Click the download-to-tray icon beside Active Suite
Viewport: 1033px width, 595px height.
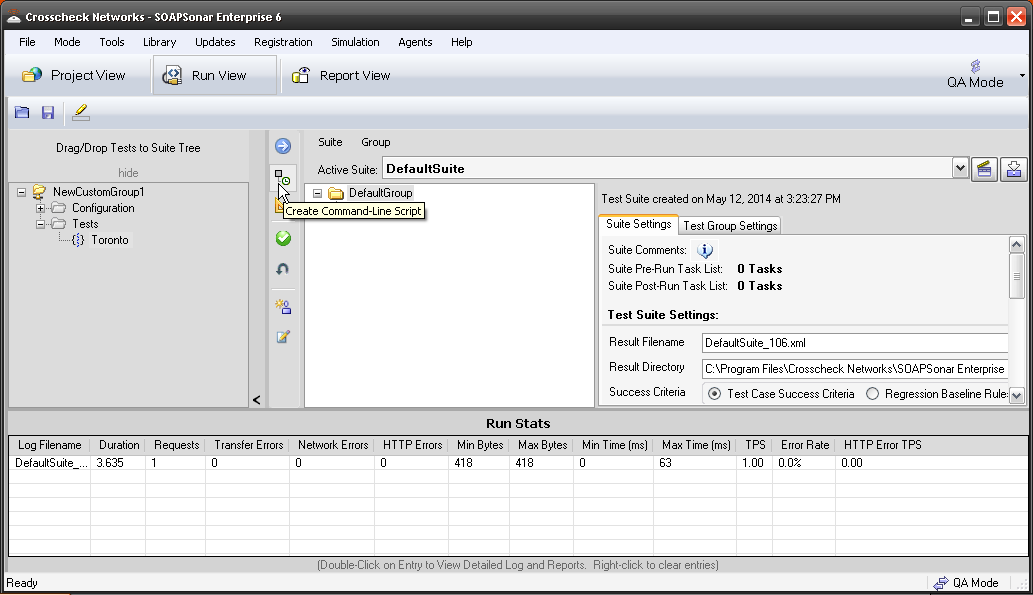tap(1014, 169)
